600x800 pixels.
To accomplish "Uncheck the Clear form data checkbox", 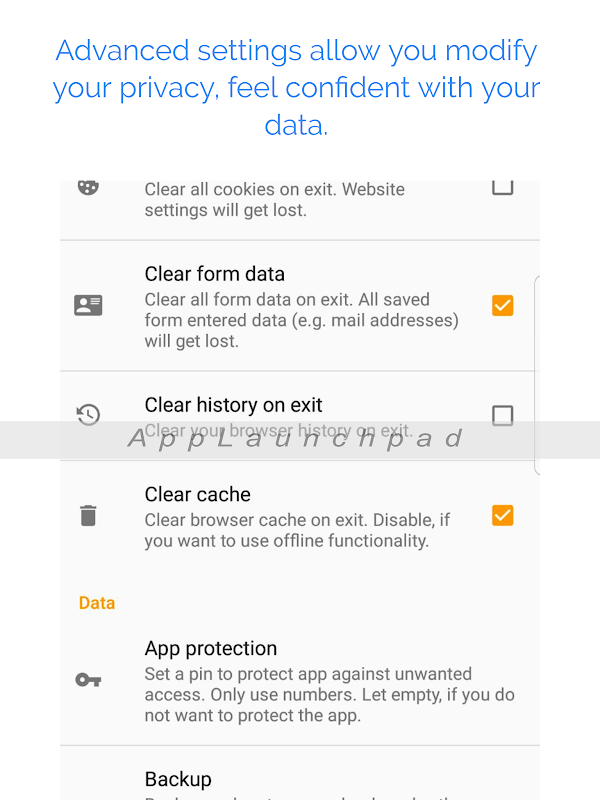I will (x=502, y=305).
